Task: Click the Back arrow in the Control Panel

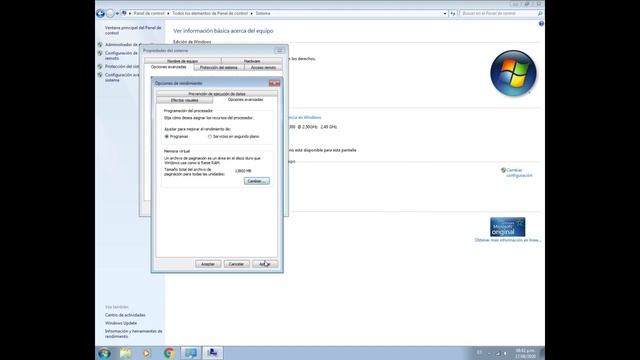Action: 100,13
